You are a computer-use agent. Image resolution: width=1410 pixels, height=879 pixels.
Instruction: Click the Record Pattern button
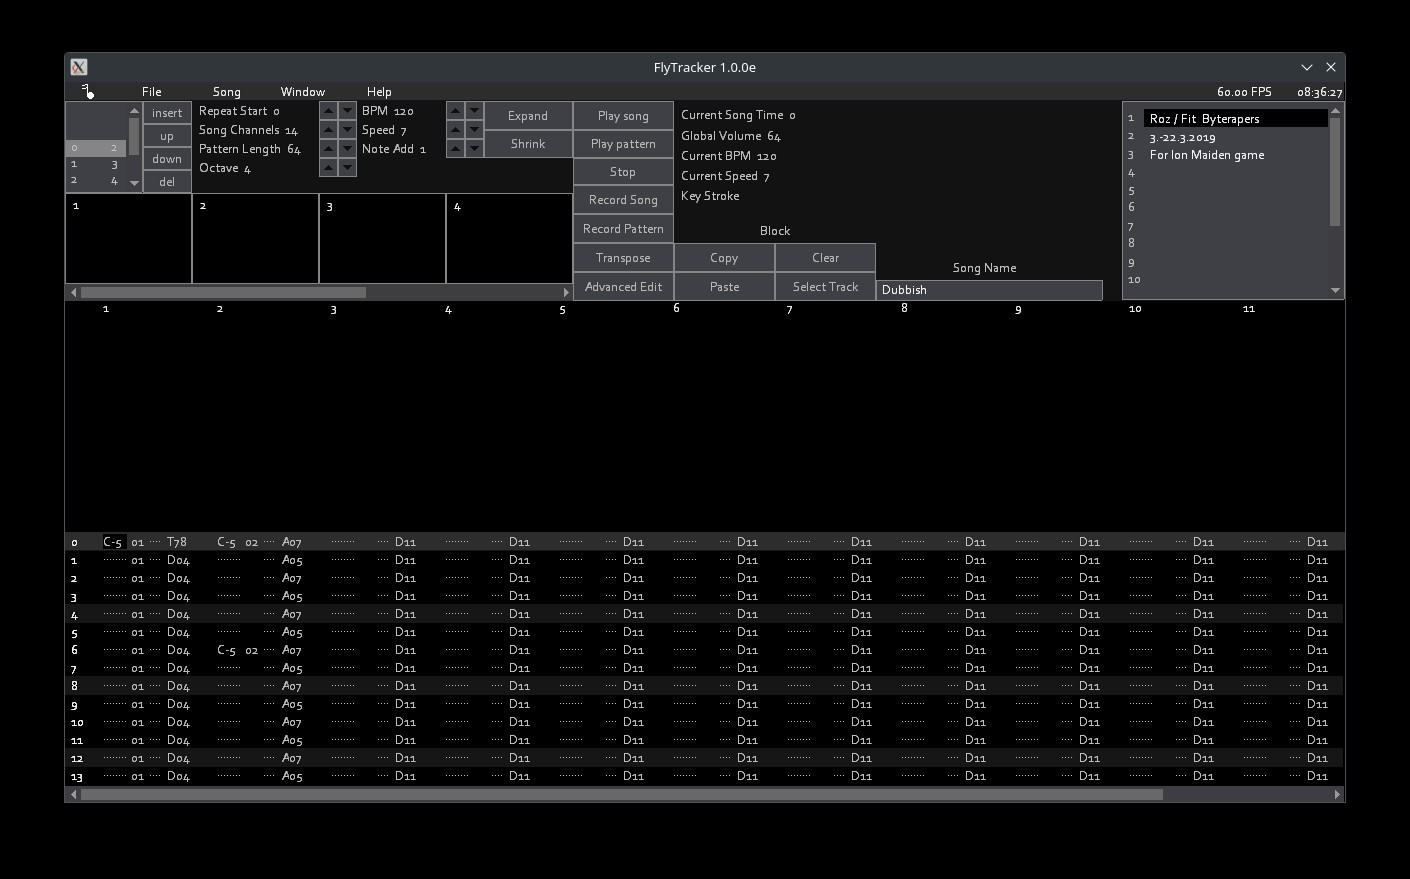tap(623, 229)
